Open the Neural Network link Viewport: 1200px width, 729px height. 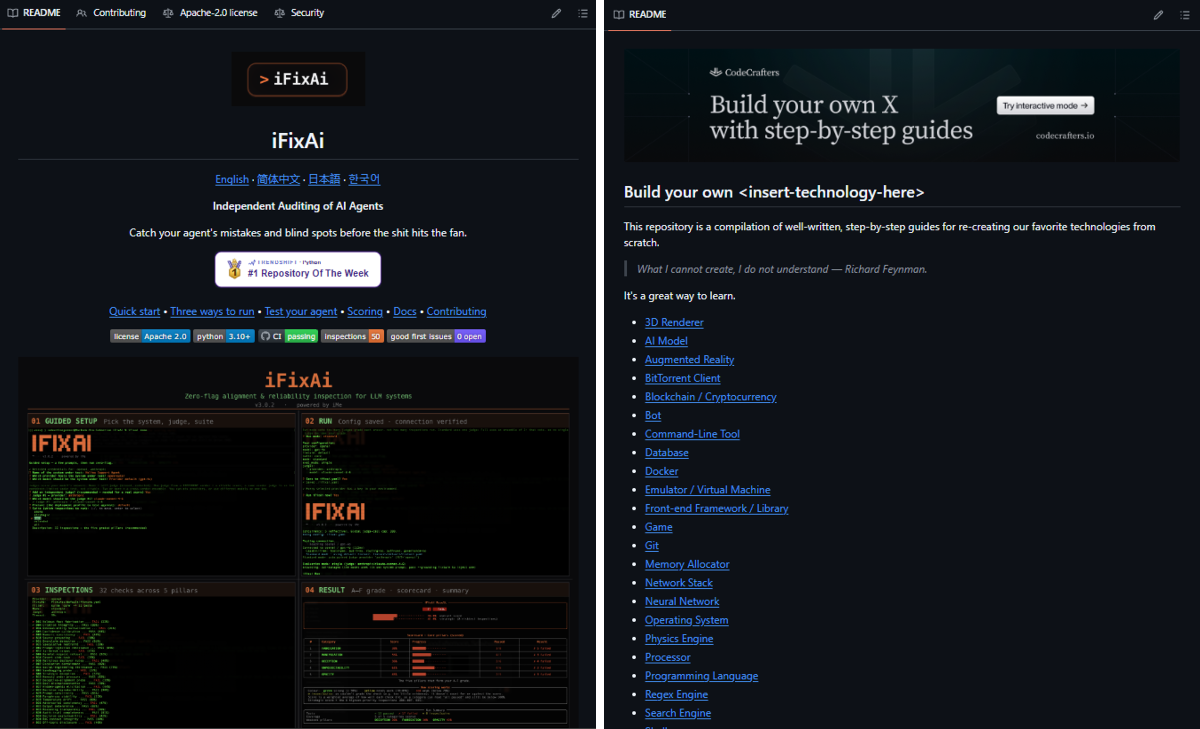[x=682, y=601]
